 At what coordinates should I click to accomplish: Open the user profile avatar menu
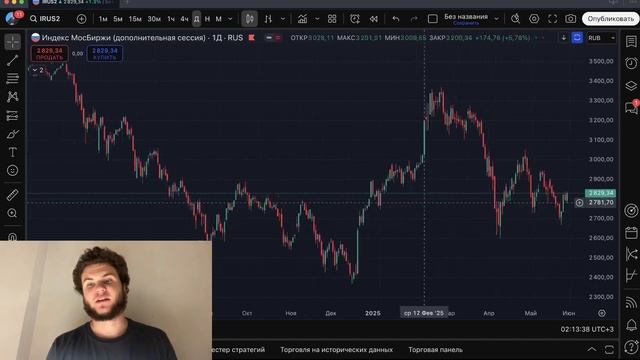pyautogui.click(x=12, y=18)
